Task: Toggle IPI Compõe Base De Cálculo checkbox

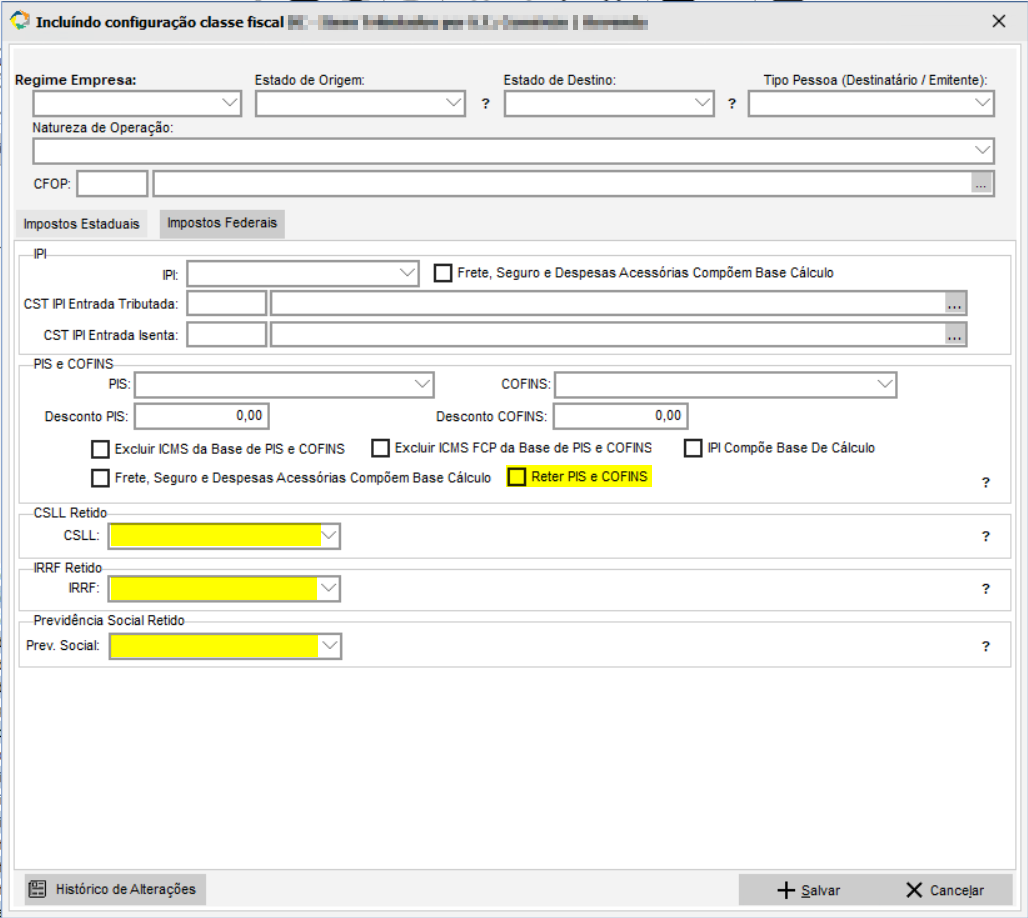Action: click(x=693, y=448)
